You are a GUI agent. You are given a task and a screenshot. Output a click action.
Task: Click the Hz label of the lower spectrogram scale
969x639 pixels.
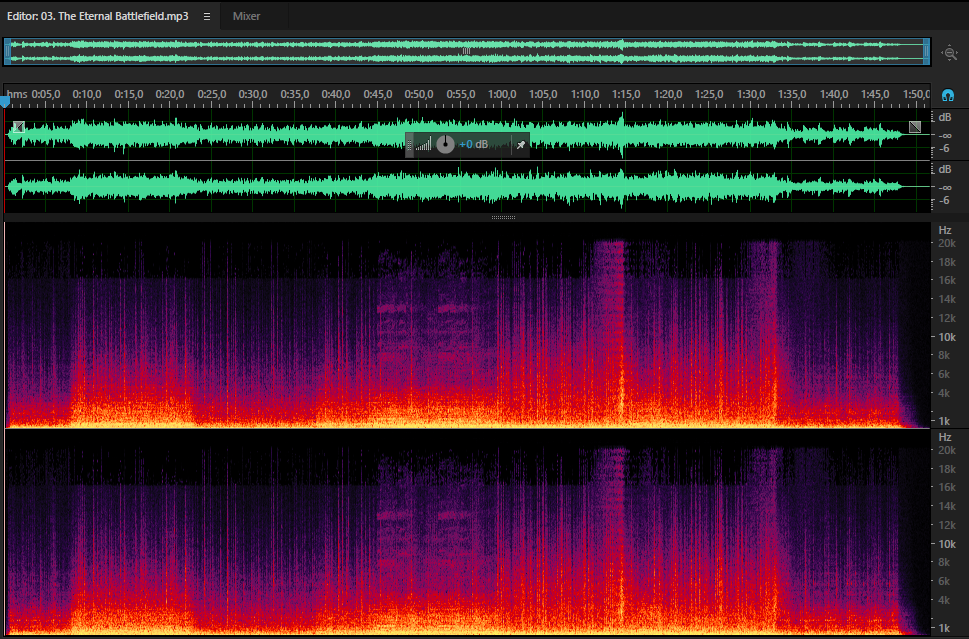pyautogui.click(x=945, y=437)
